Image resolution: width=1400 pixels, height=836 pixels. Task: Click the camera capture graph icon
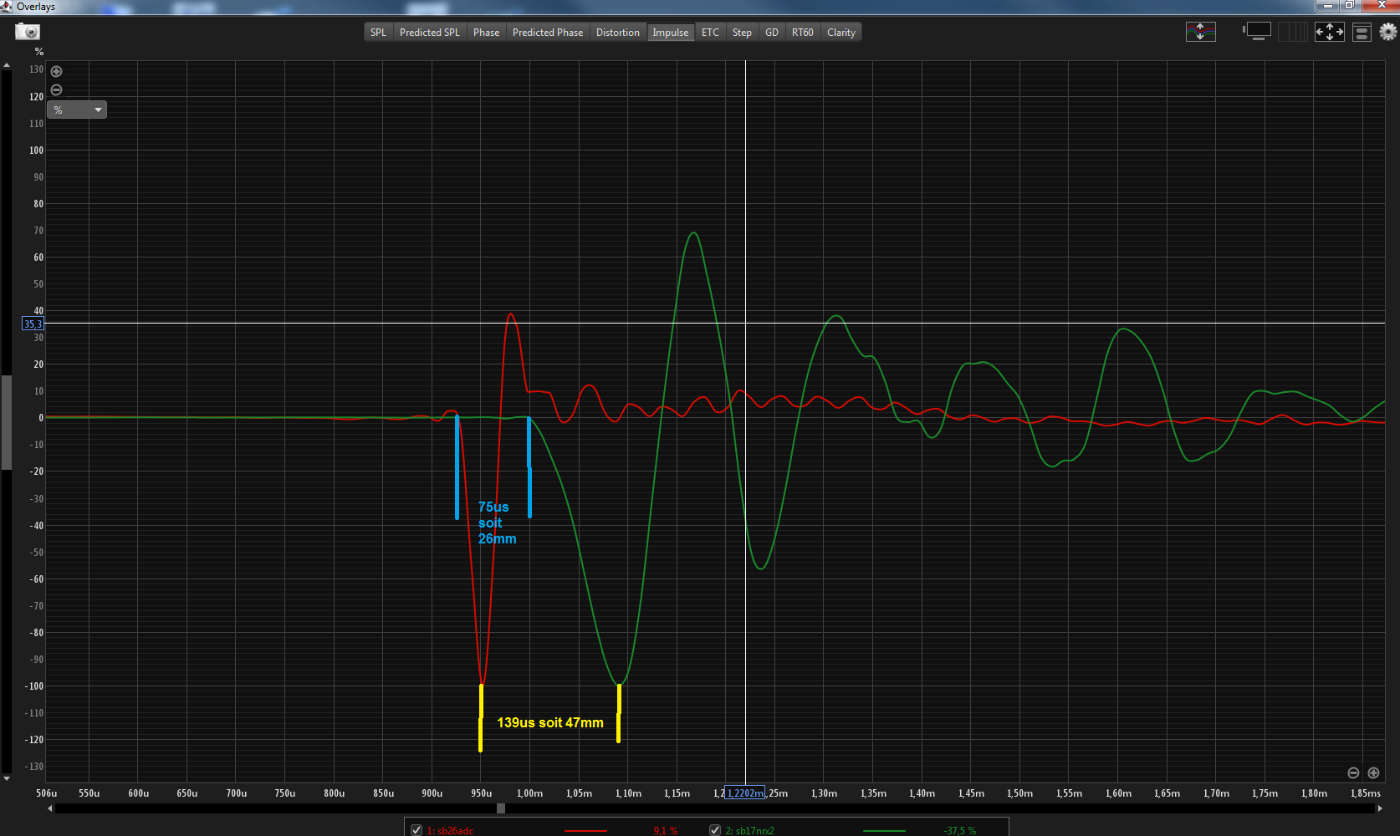pos(27,32)
